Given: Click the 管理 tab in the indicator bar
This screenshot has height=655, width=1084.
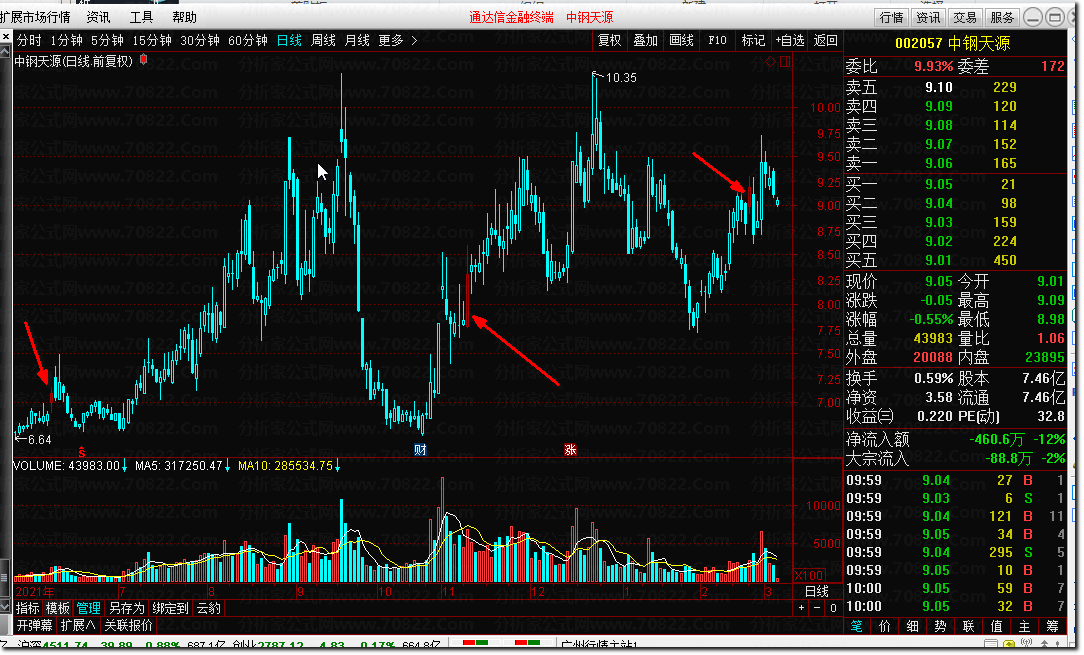Looking at the screenshot, I should (88, 608).
